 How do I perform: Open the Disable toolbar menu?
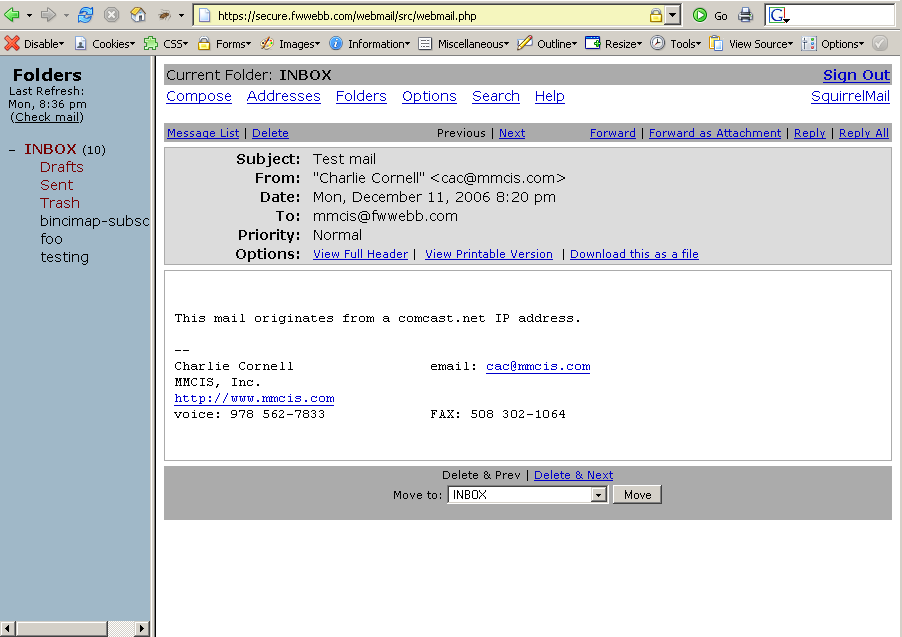tap(34, 44)
